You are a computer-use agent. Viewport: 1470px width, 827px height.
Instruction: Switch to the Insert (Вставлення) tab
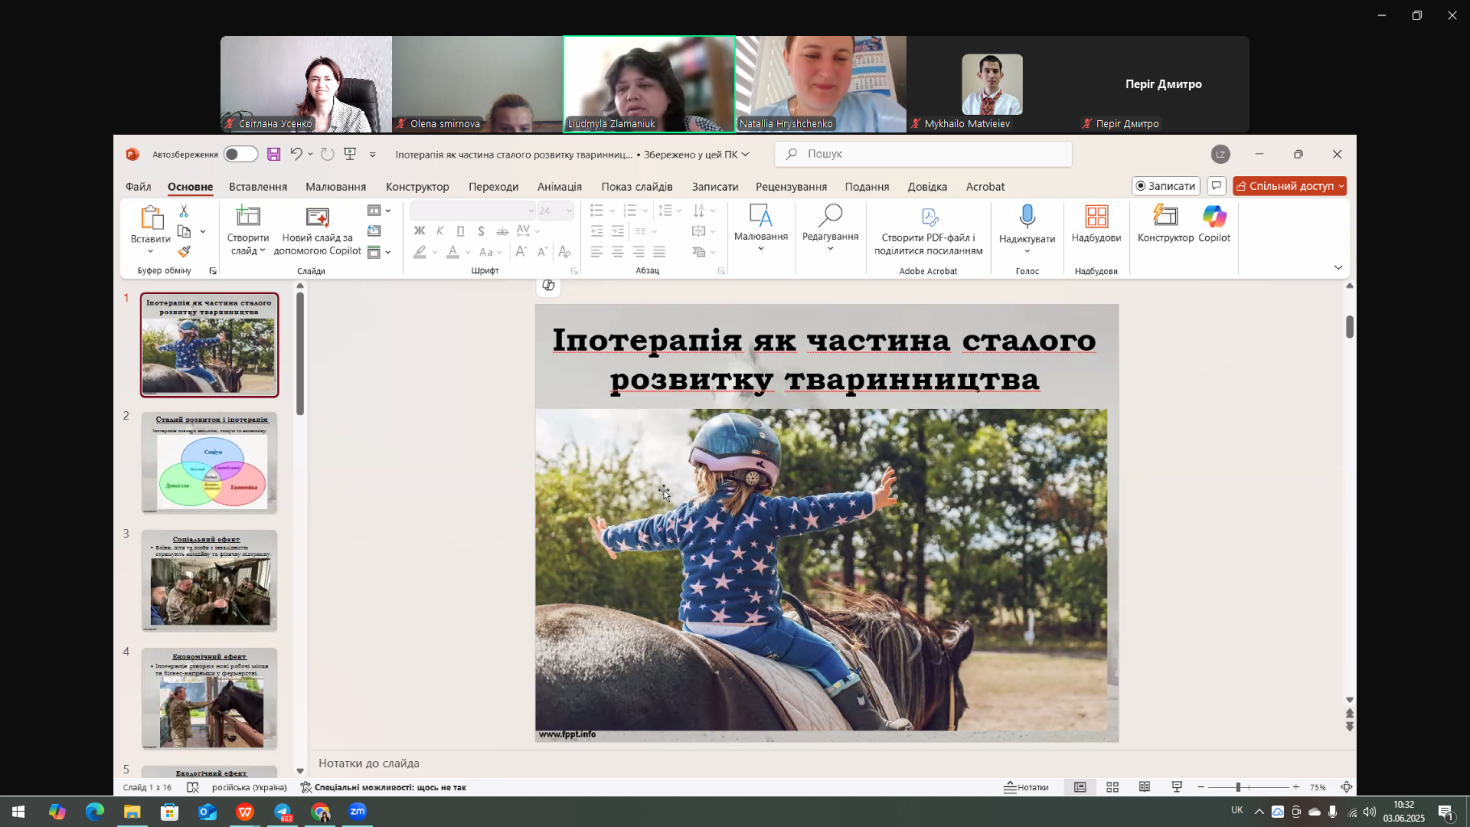coord(258,187)
